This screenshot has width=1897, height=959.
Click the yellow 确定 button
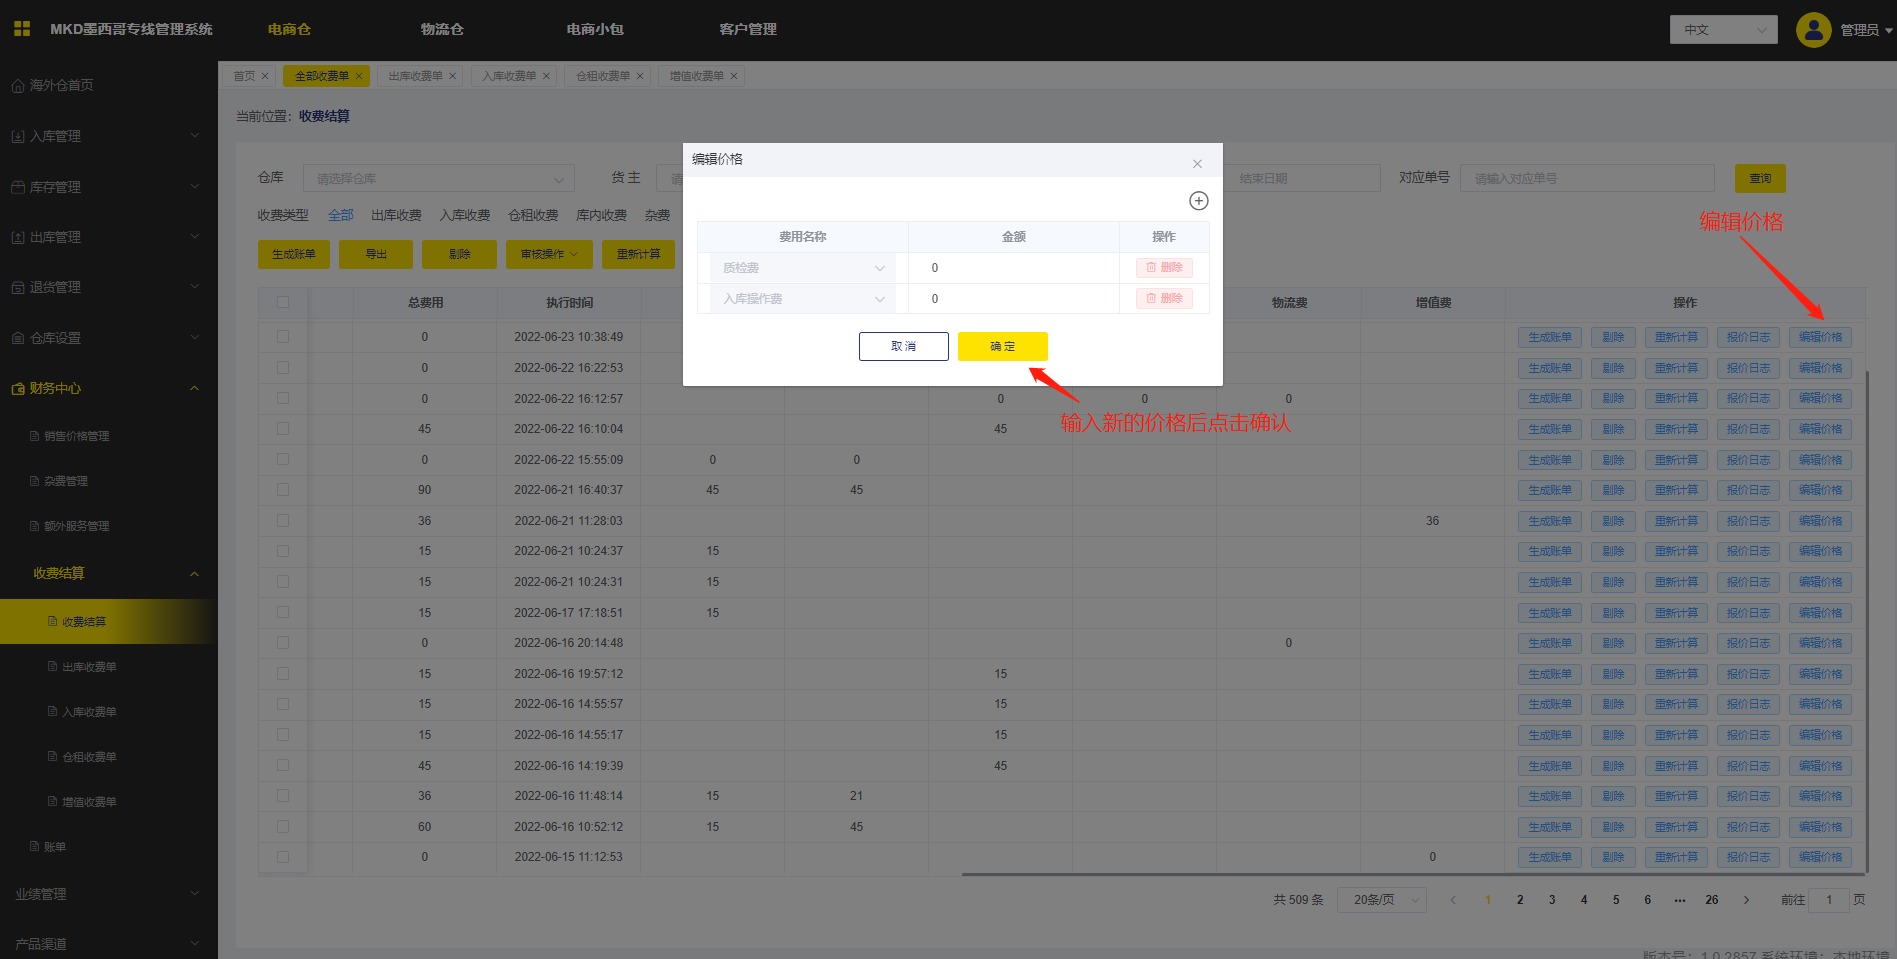tap(1002, 346)
